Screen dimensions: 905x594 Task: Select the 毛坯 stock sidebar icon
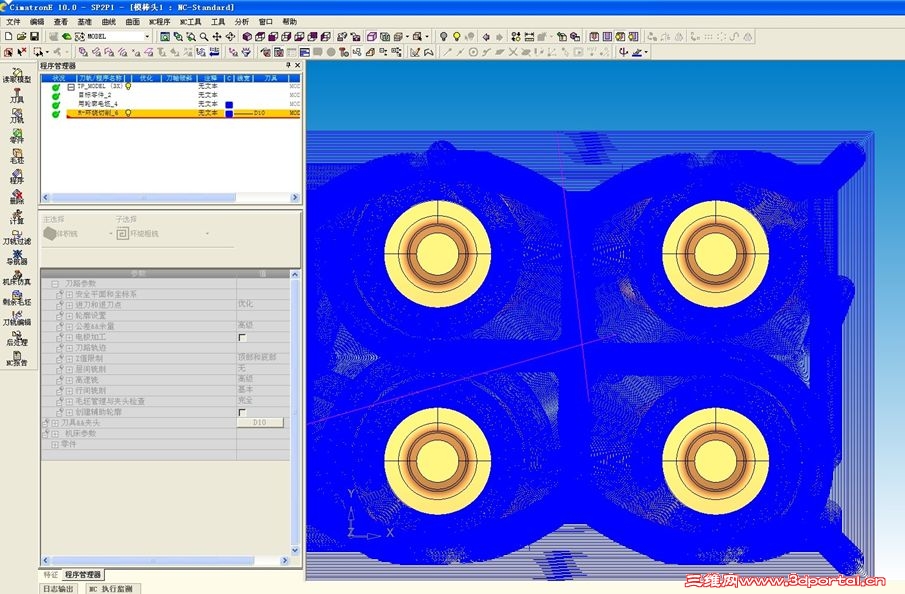17,156
